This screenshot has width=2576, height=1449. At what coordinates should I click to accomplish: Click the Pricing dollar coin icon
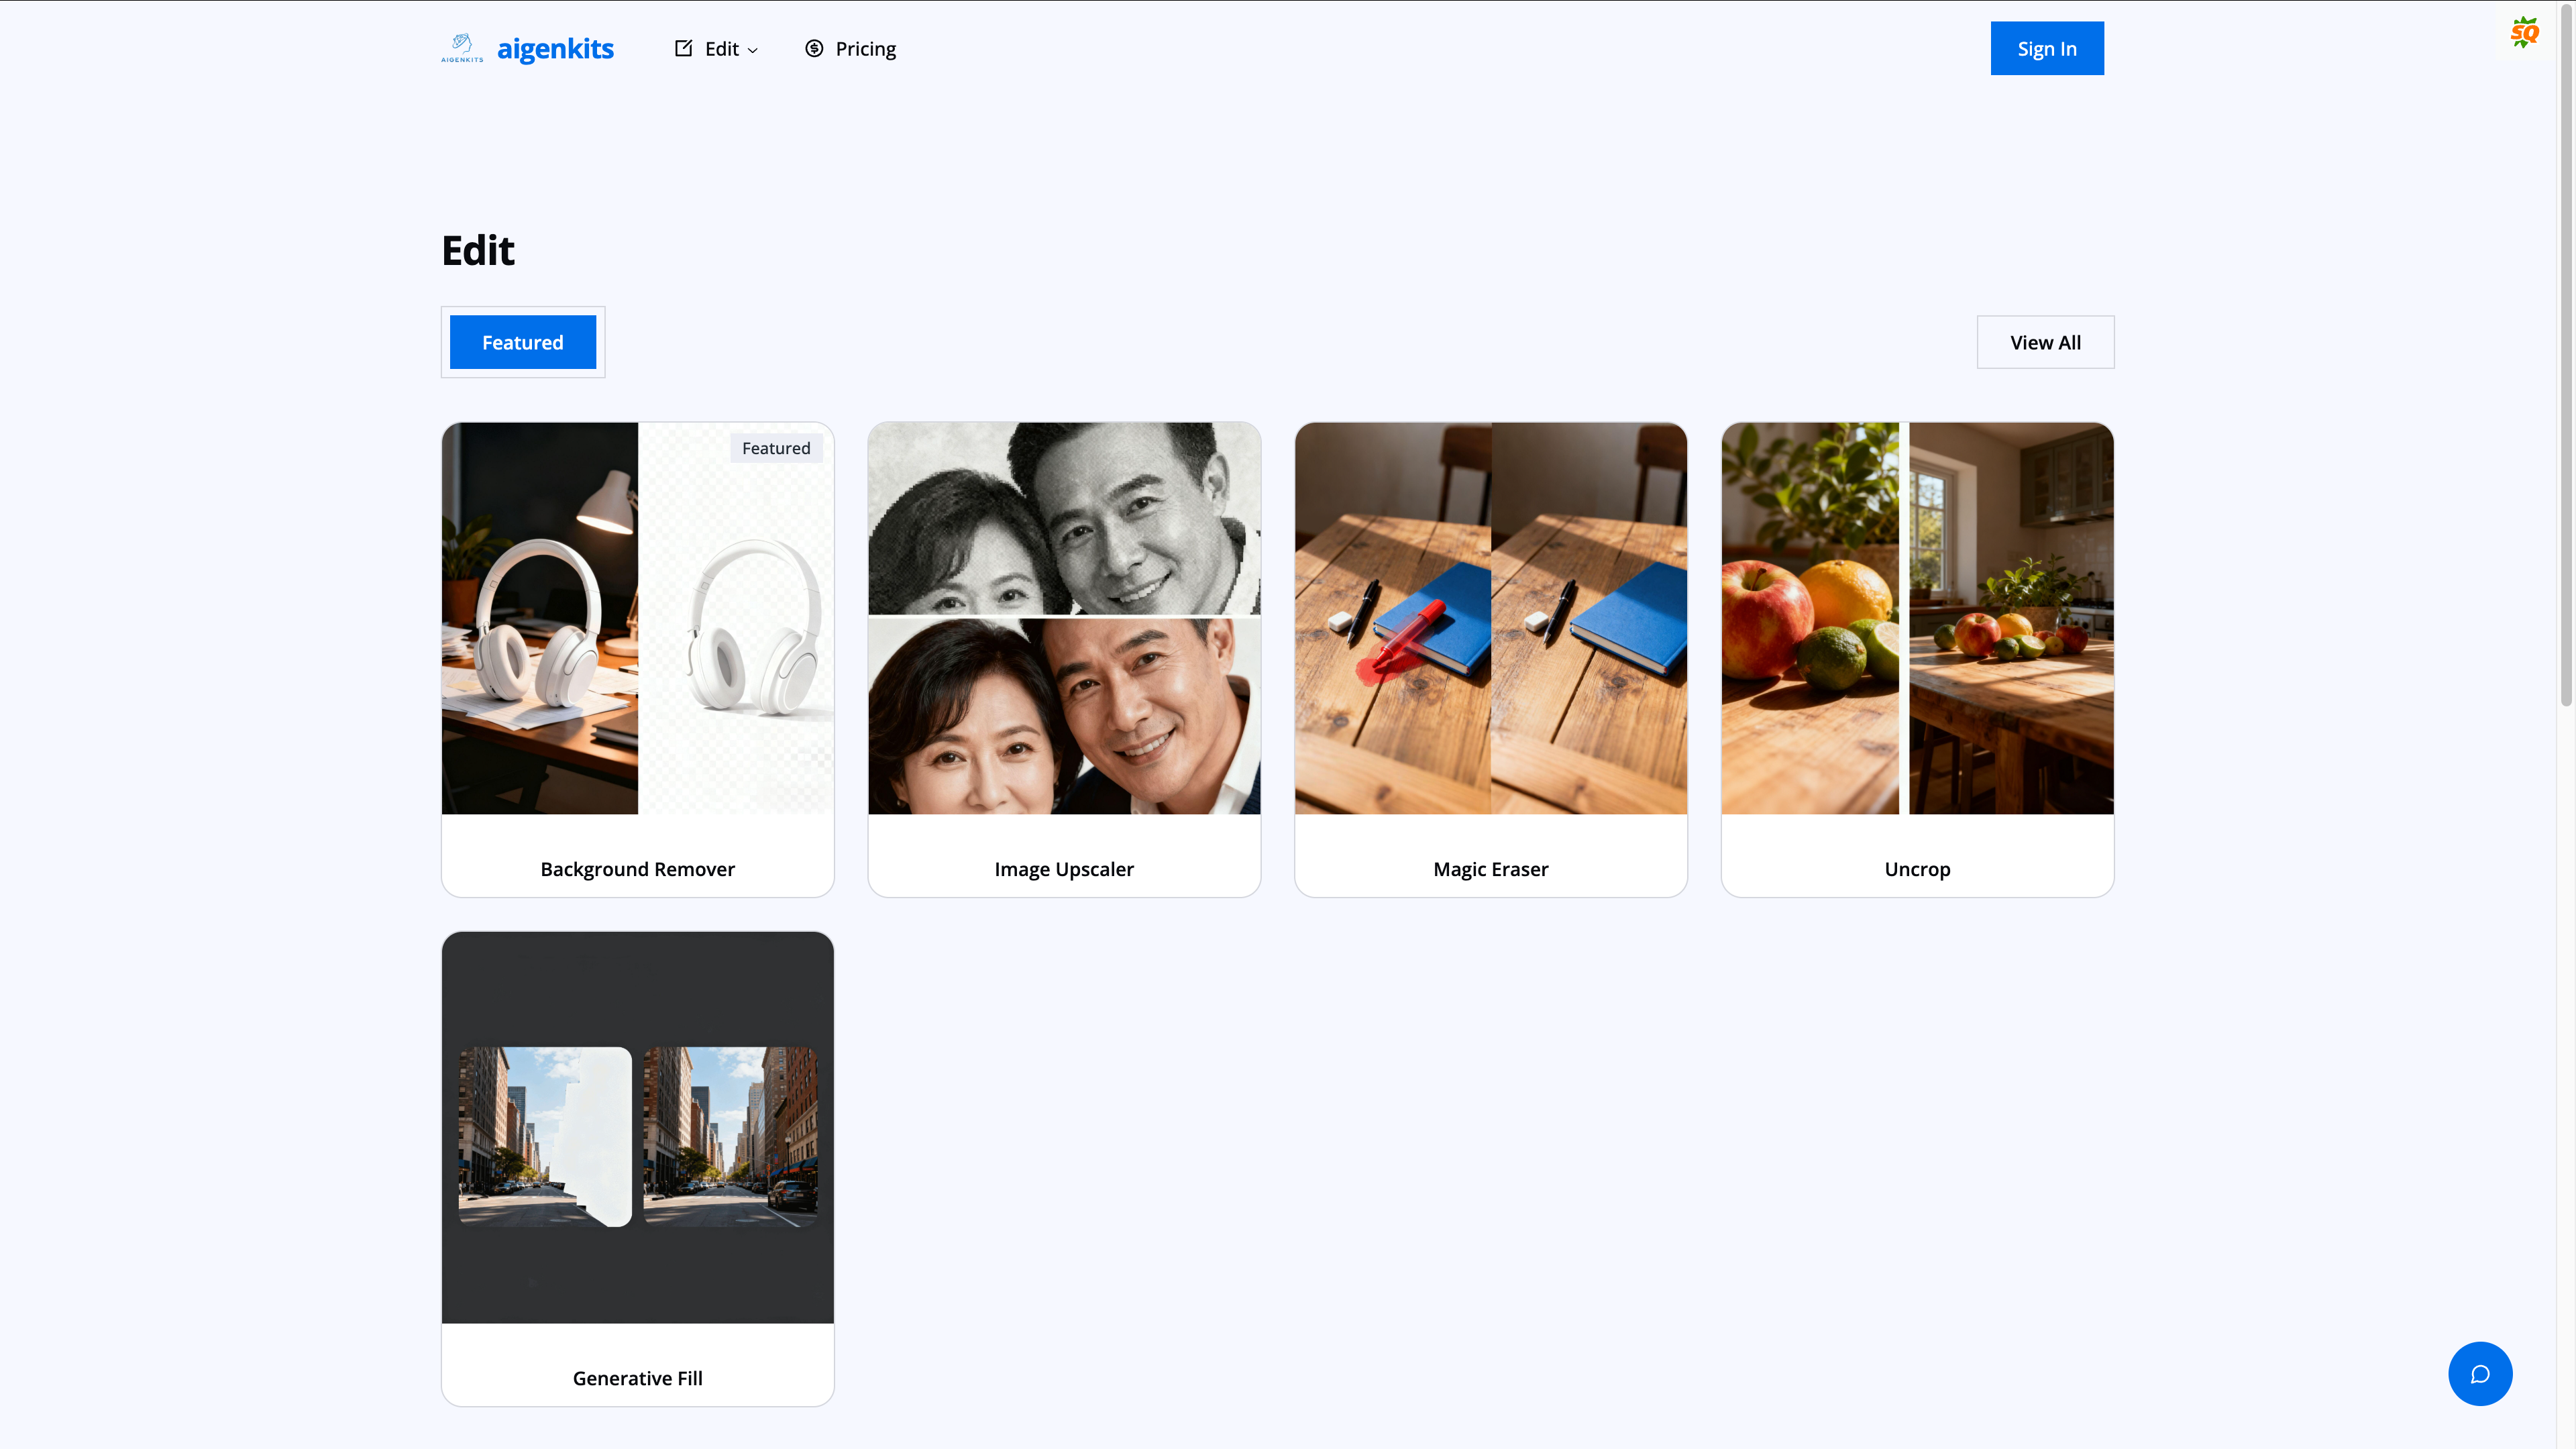[x=814, y=48]
